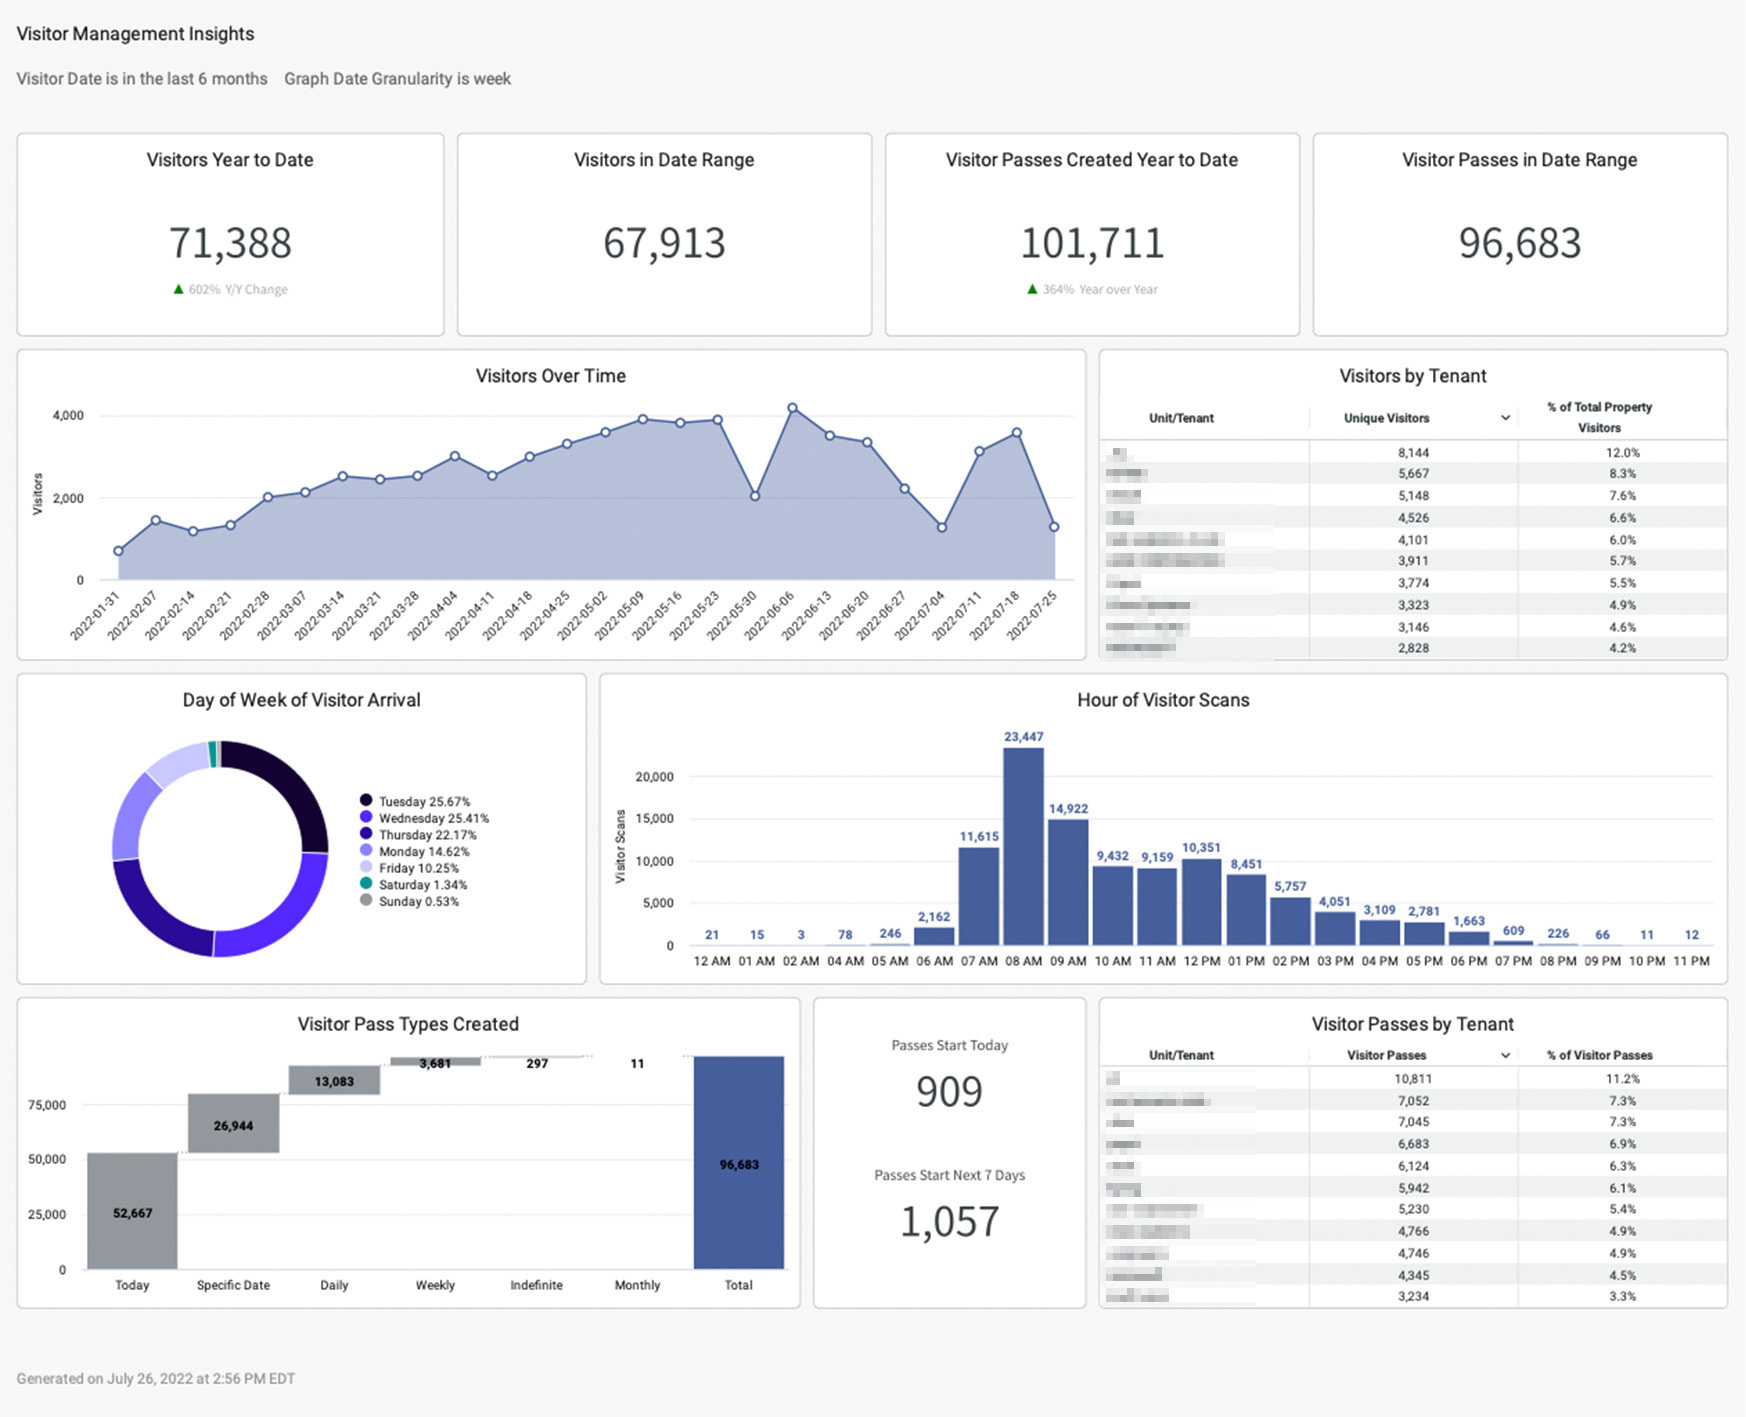Click the green triangle beside 364% Year over Year

[1033, 289]
